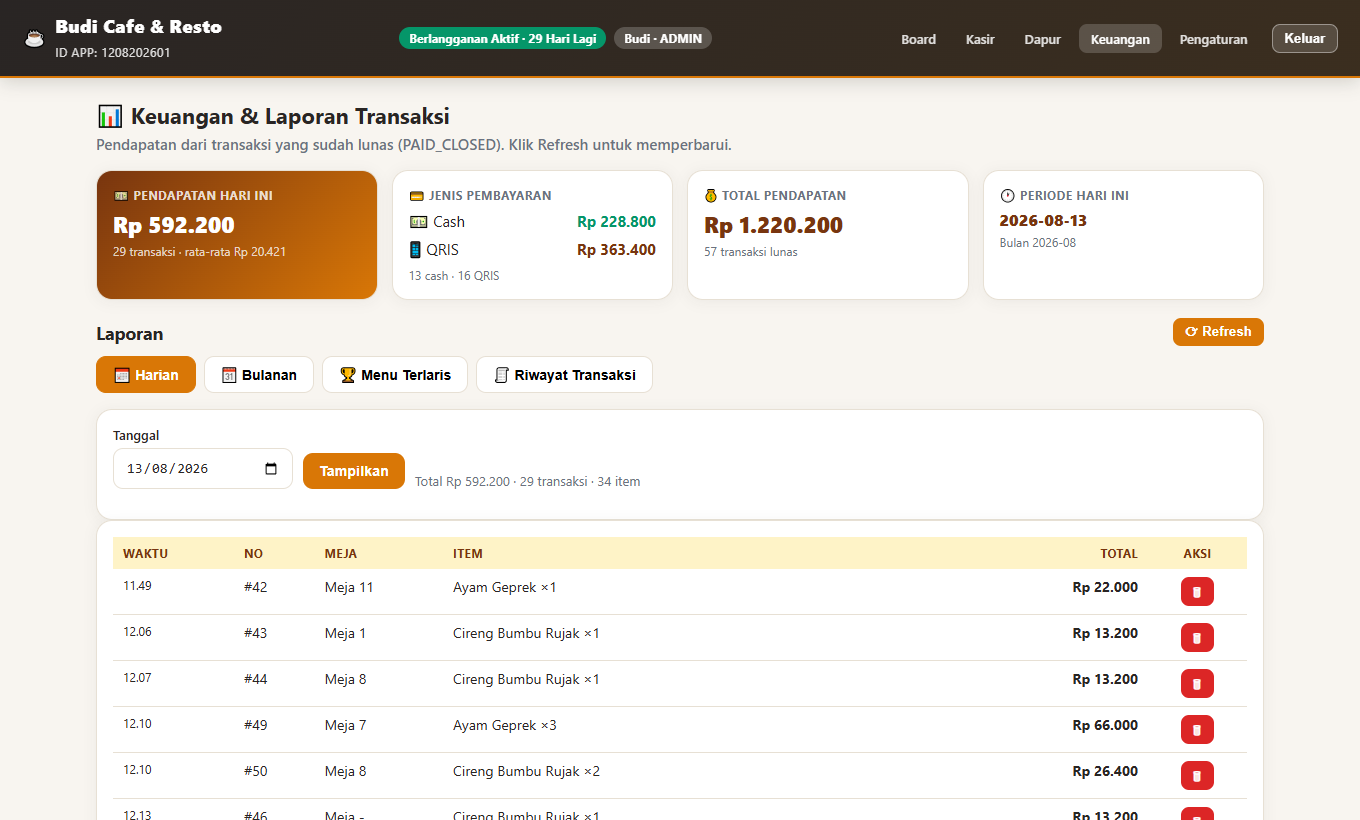Click the Bulan 2026-08 label
Screen dimensions: 1360x820
(1038, 243)
